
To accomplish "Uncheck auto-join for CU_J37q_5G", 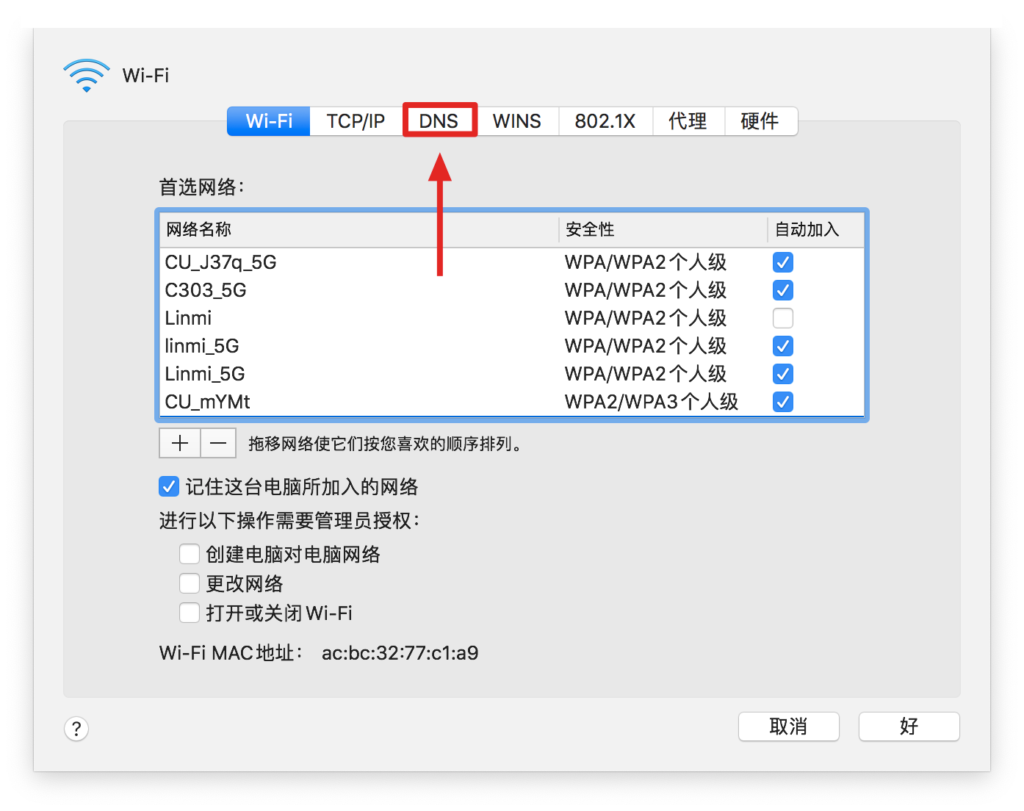I will click(782, 262).
